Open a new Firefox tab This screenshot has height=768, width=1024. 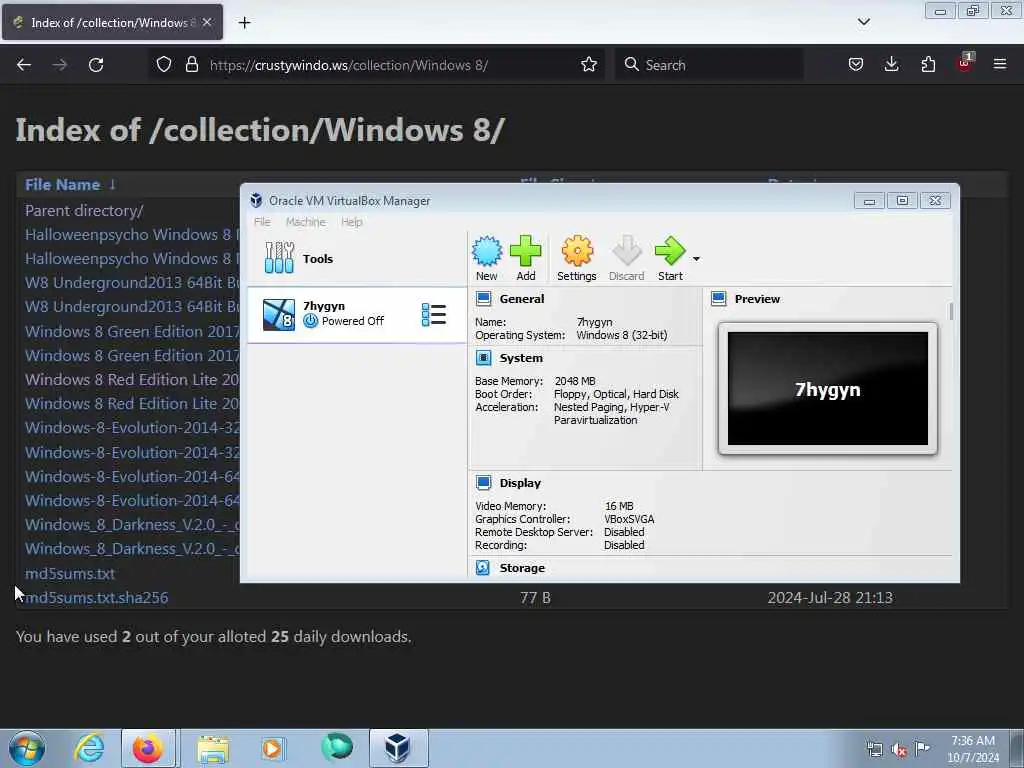[244, 23]
